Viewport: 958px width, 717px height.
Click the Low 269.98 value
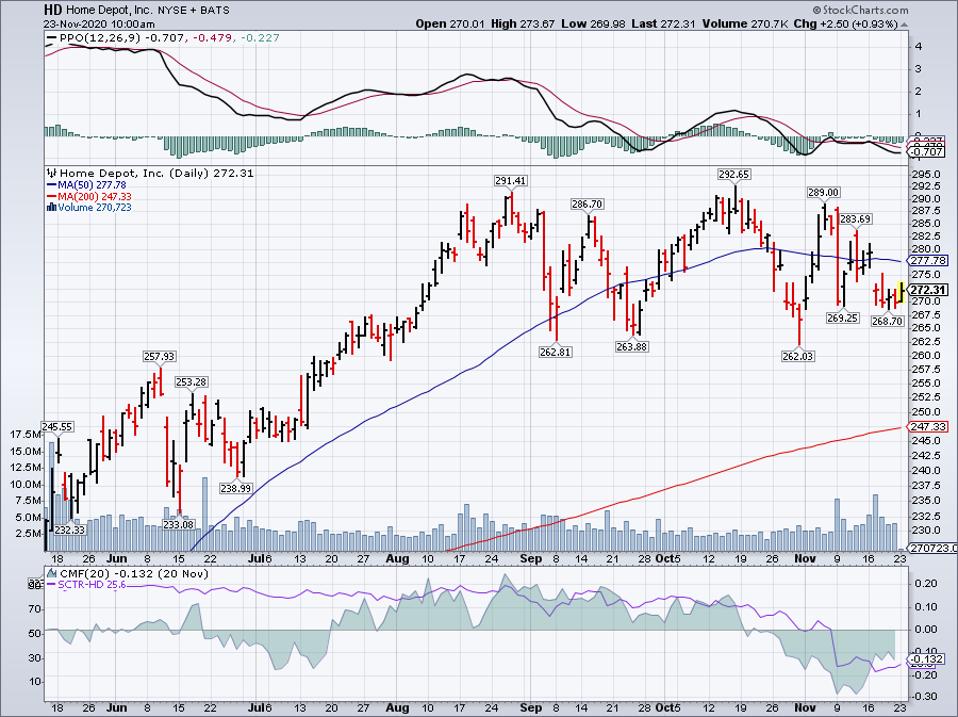click(593, 24)
